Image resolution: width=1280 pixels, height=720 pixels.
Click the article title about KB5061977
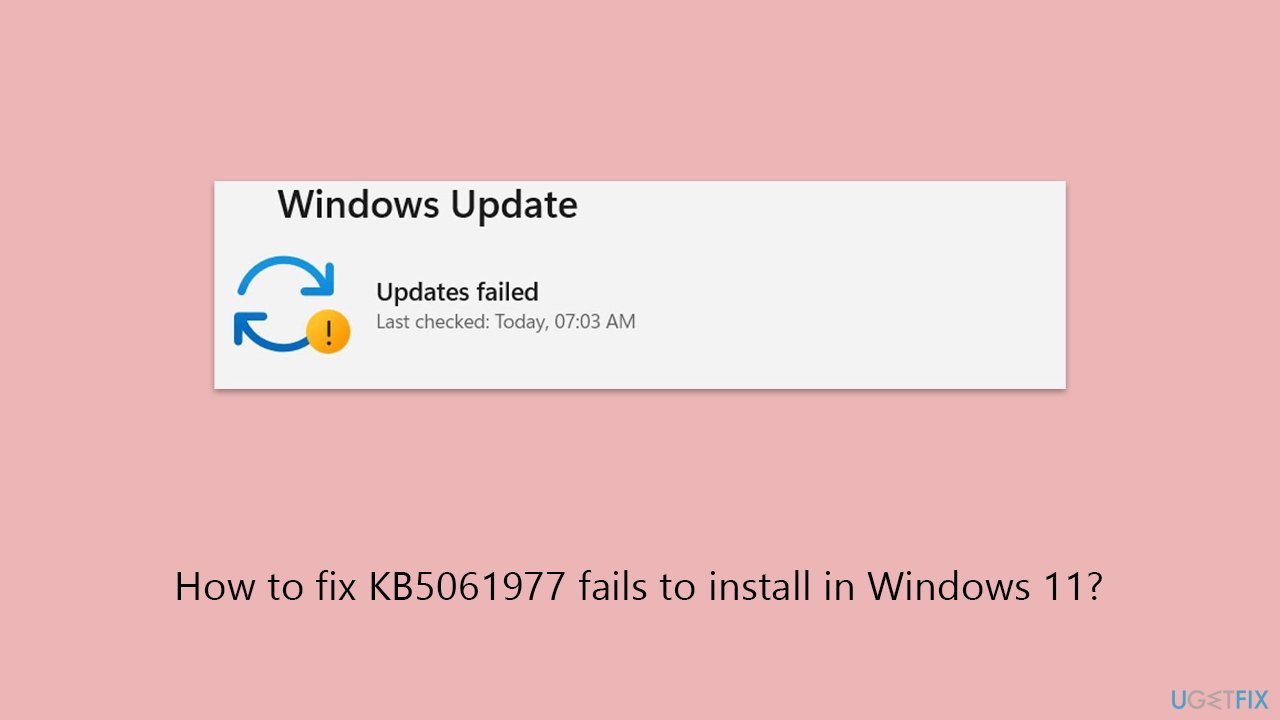(x=640, y=587)
